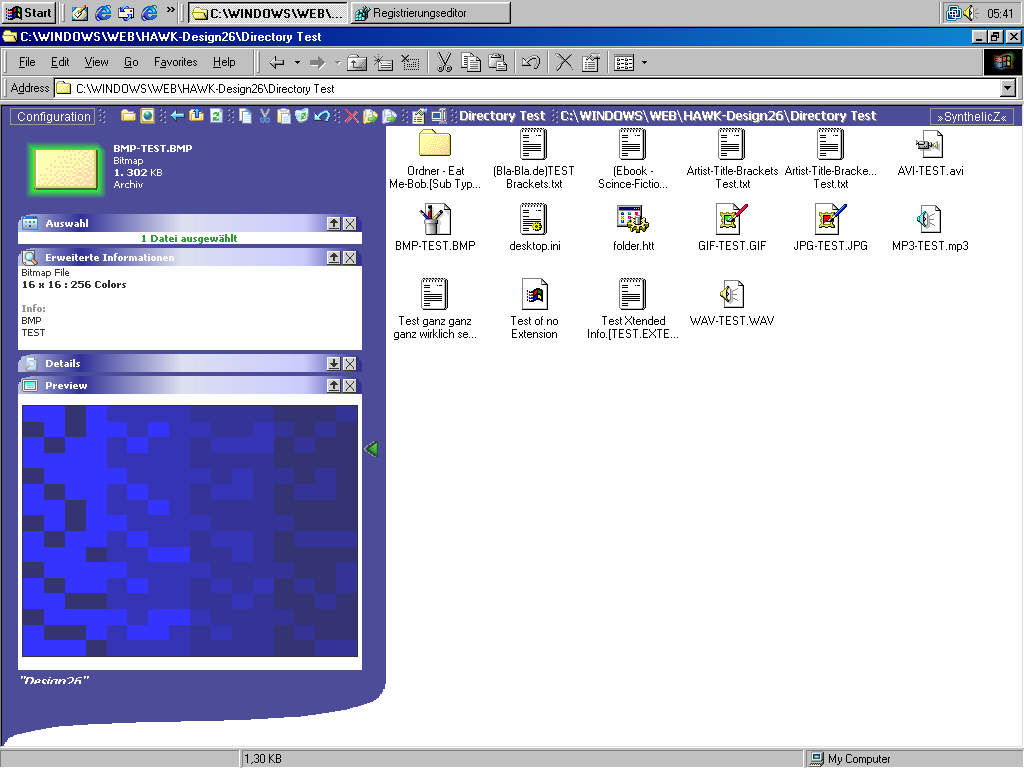Click Map Network Drive toolbar button
Image resolution: width=1024 pixels, height=768 pixels.
tap(383, 63)
